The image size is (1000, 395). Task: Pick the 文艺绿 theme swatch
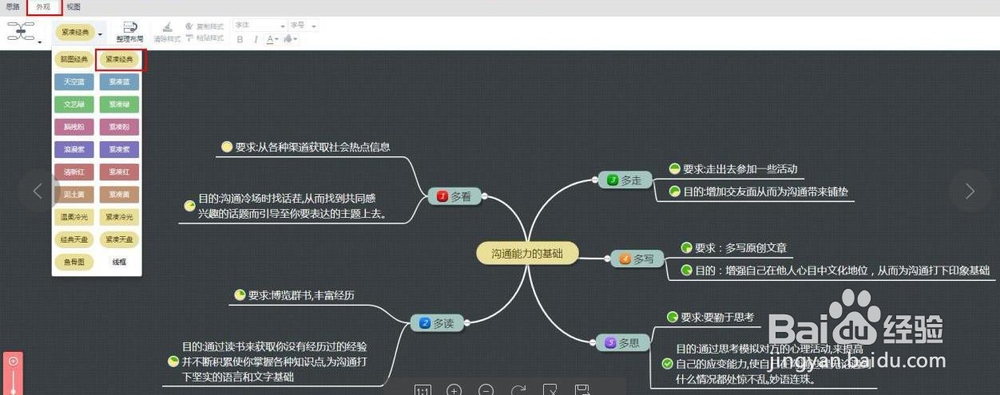pos(74,104)
